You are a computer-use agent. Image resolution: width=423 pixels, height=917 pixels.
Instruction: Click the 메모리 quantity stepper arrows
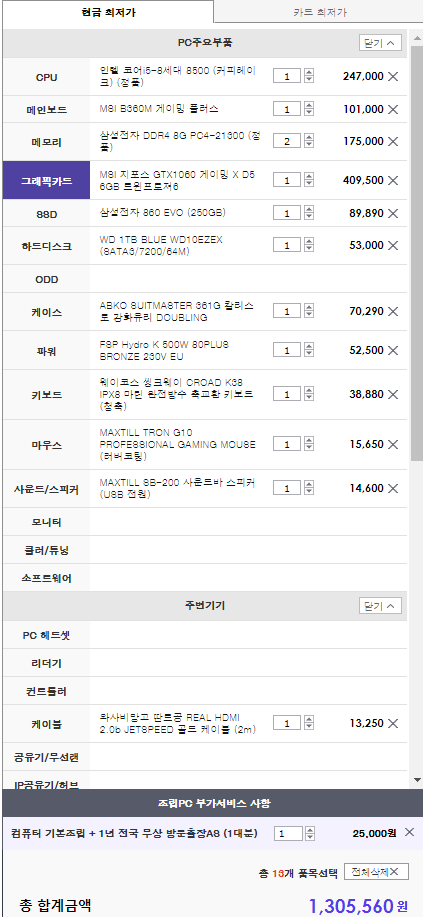click(x=309, y=141)
